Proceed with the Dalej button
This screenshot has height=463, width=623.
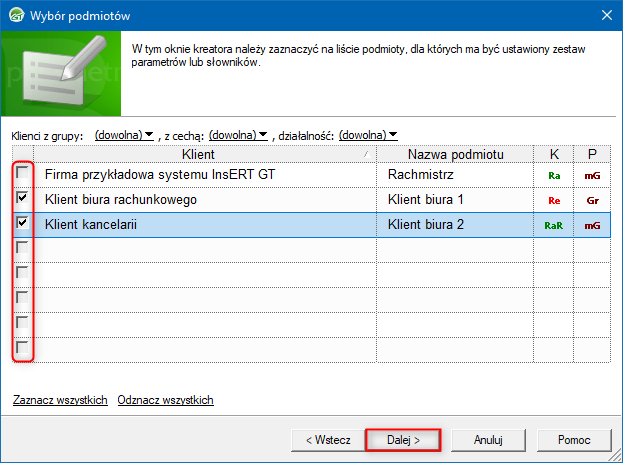point(403,440)
